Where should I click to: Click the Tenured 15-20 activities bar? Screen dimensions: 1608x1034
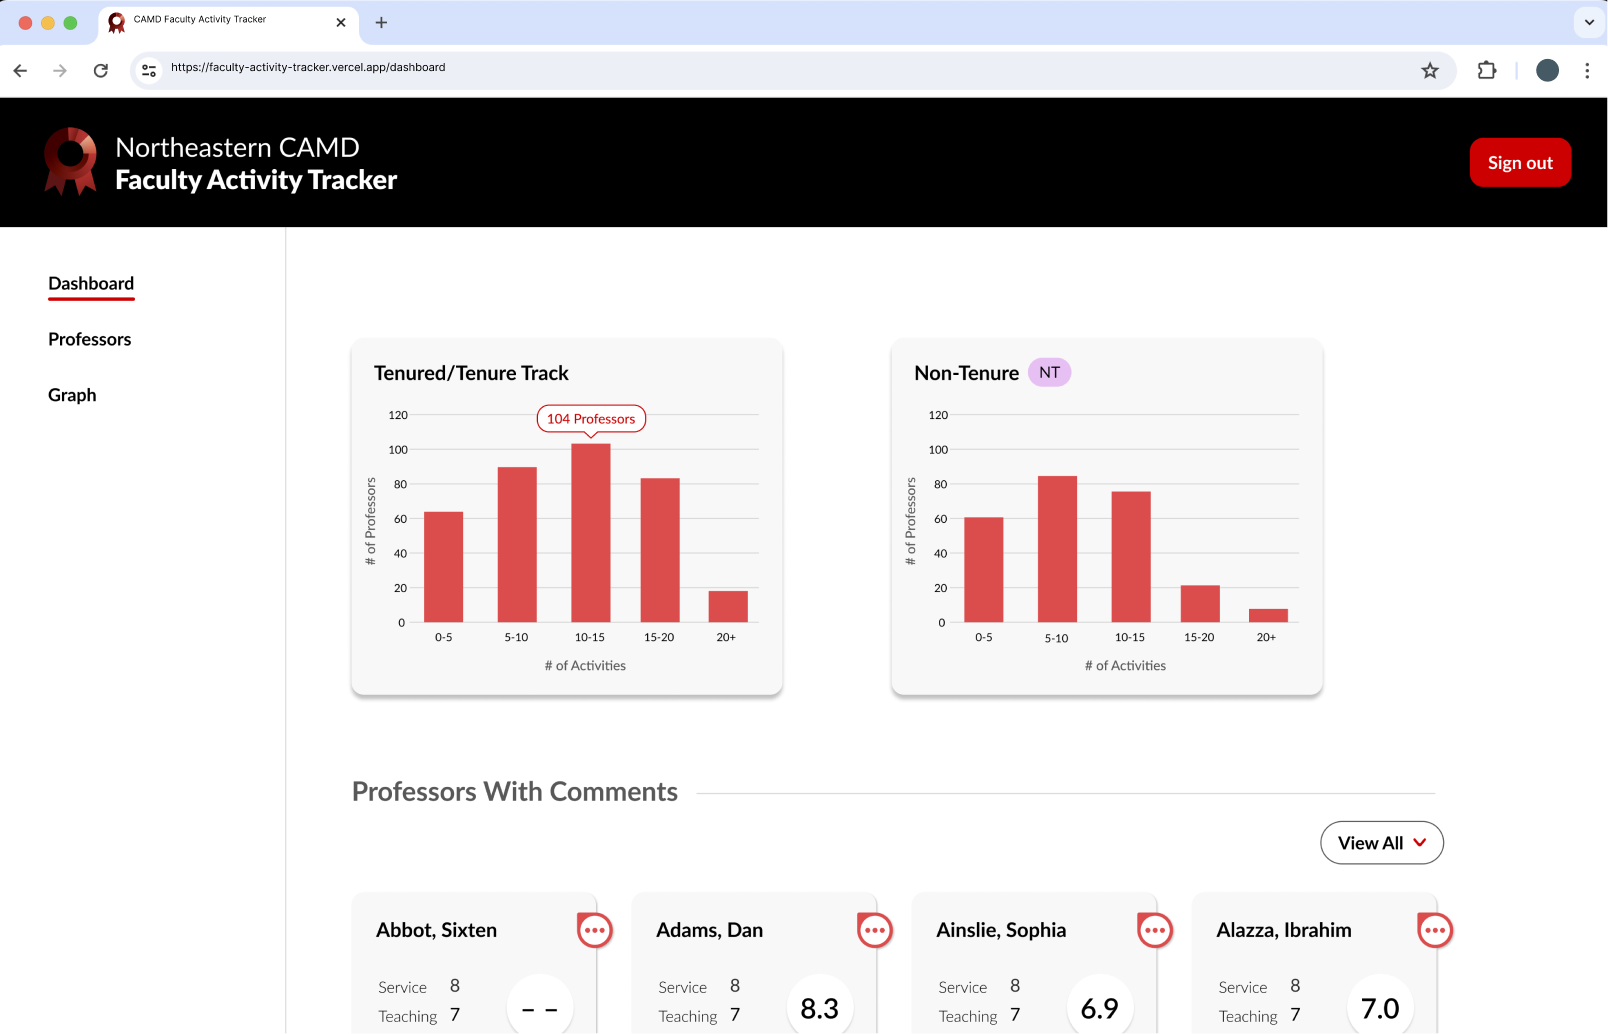[x=660, y=550]
